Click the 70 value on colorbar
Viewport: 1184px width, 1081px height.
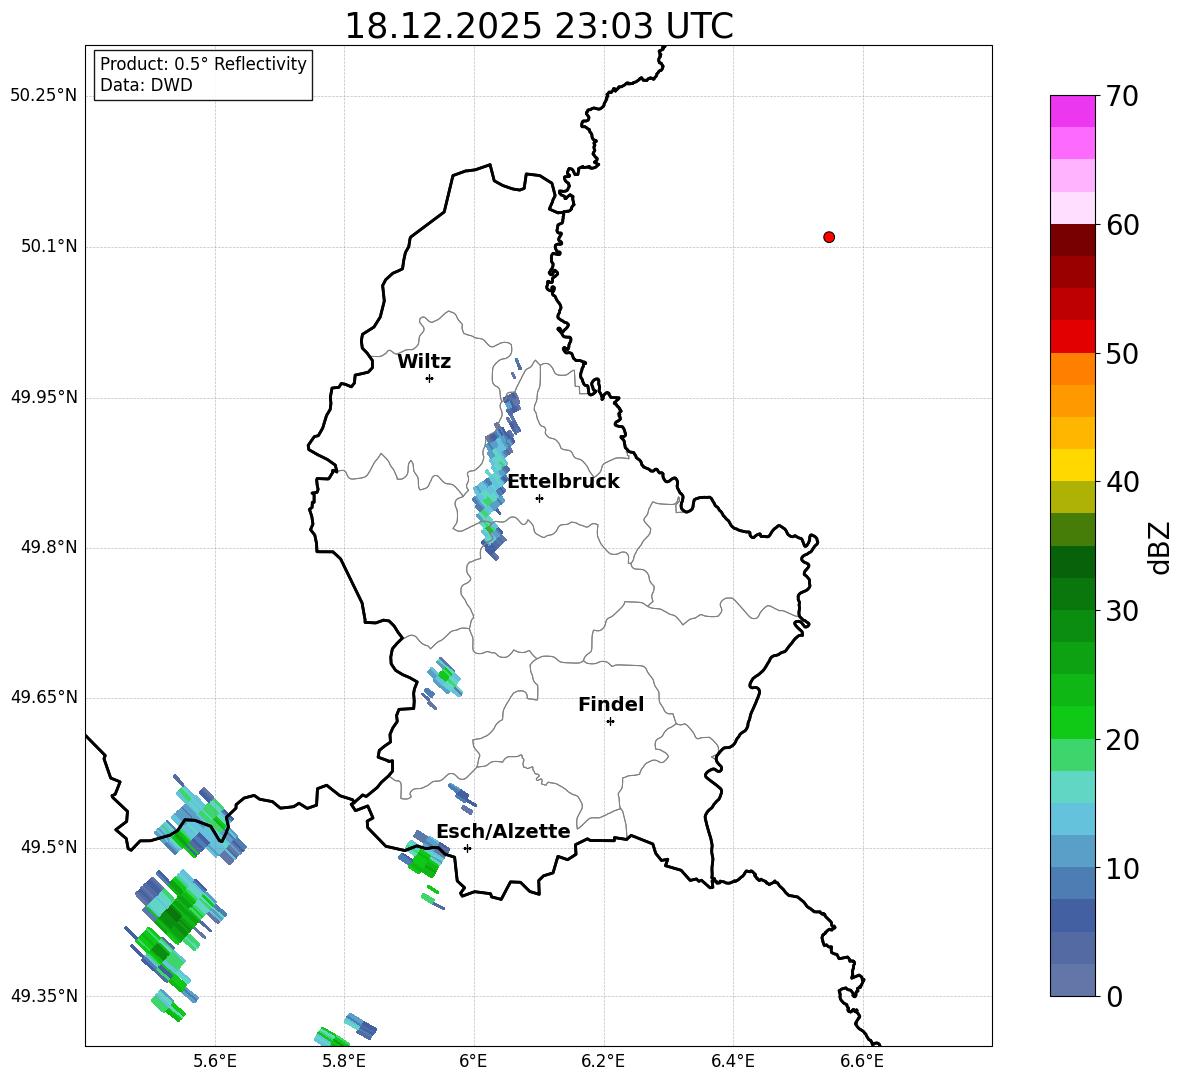(1122, 97)
